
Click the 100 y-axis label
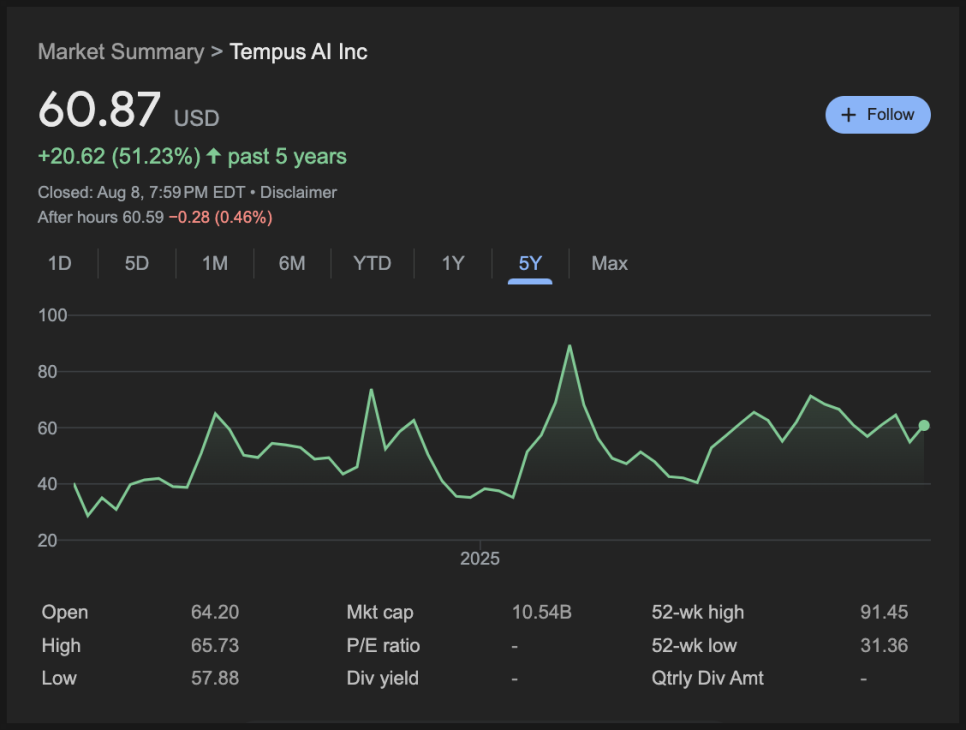[x=52, y=315]
